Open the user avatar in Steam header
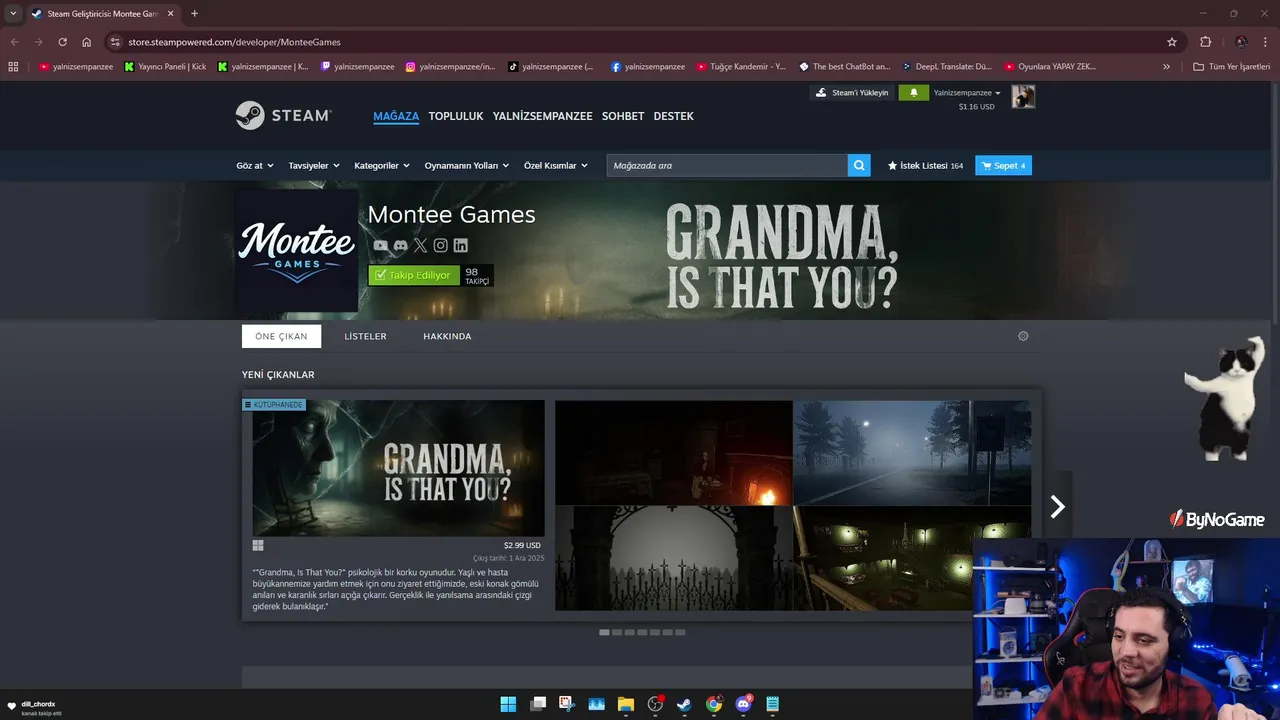 point(1023,97)
